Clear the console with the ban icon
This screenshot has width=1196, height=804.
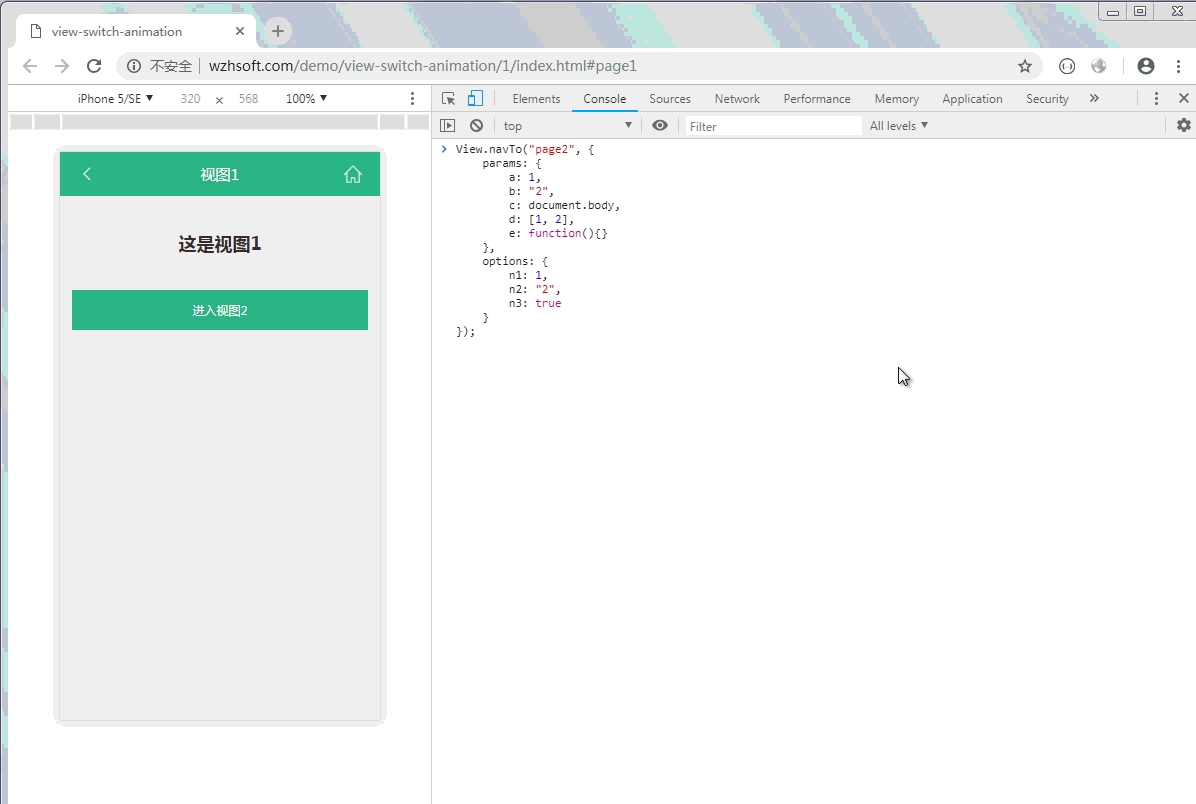pos(476,125)
